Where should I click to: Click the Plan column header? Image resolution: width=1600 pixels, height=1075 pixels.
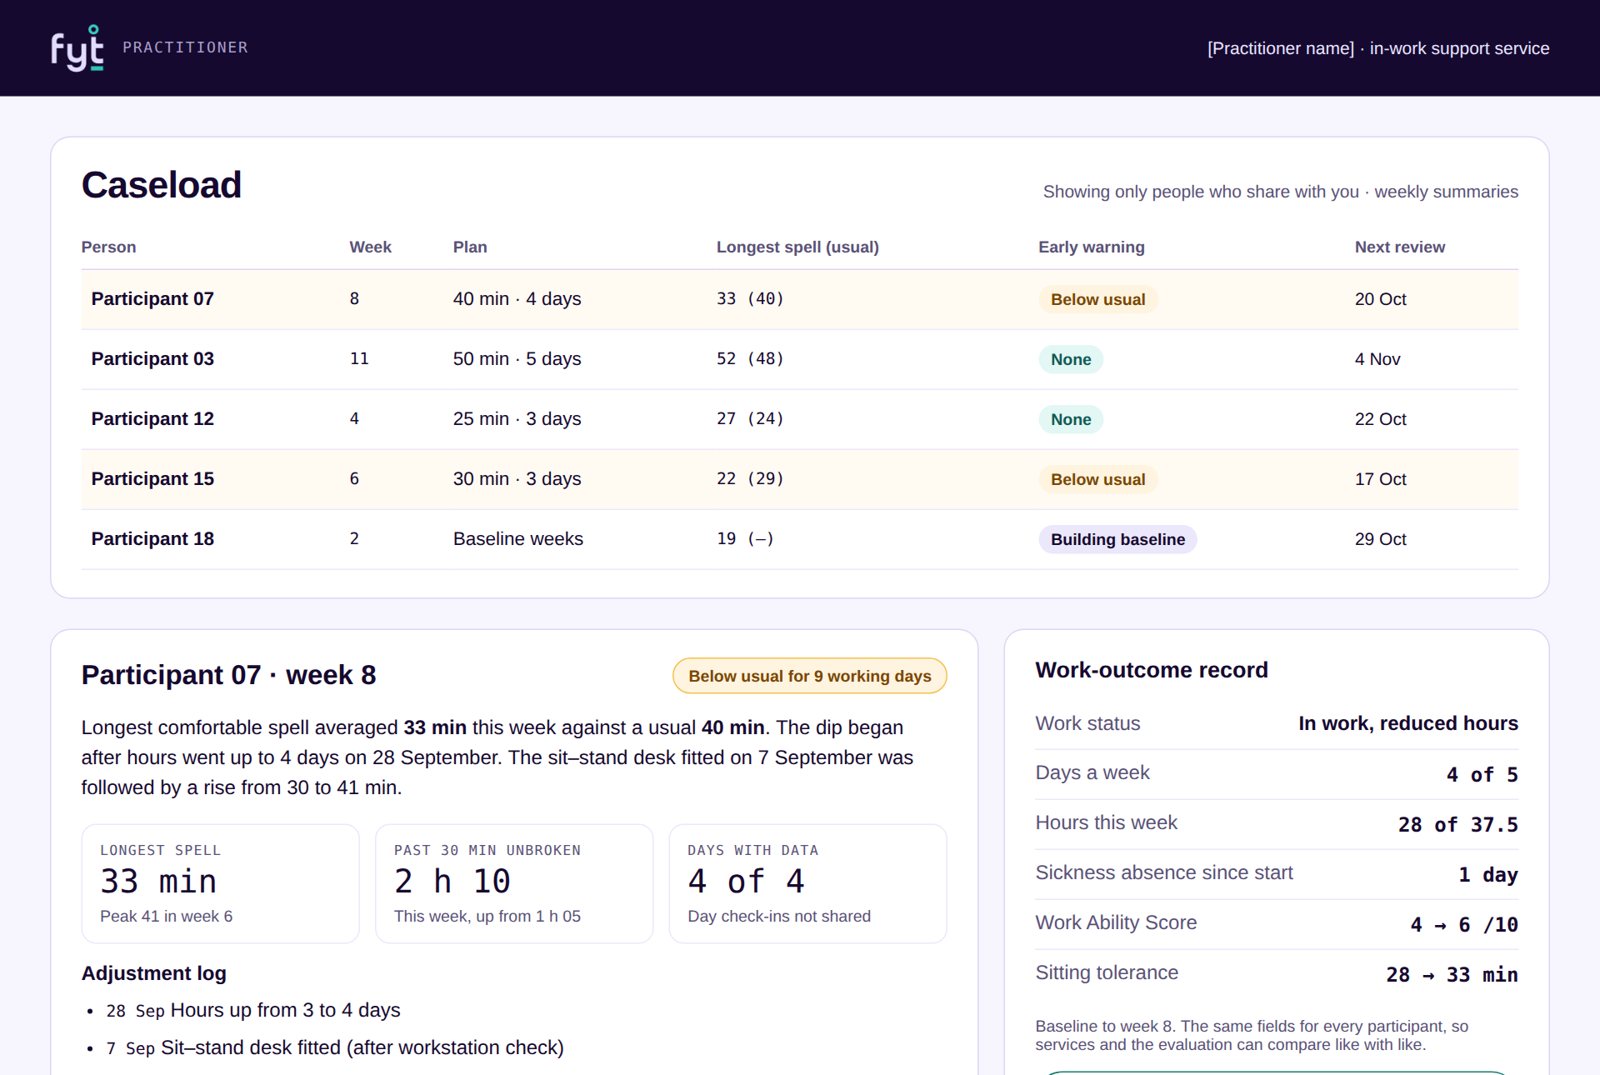[470, 247]
